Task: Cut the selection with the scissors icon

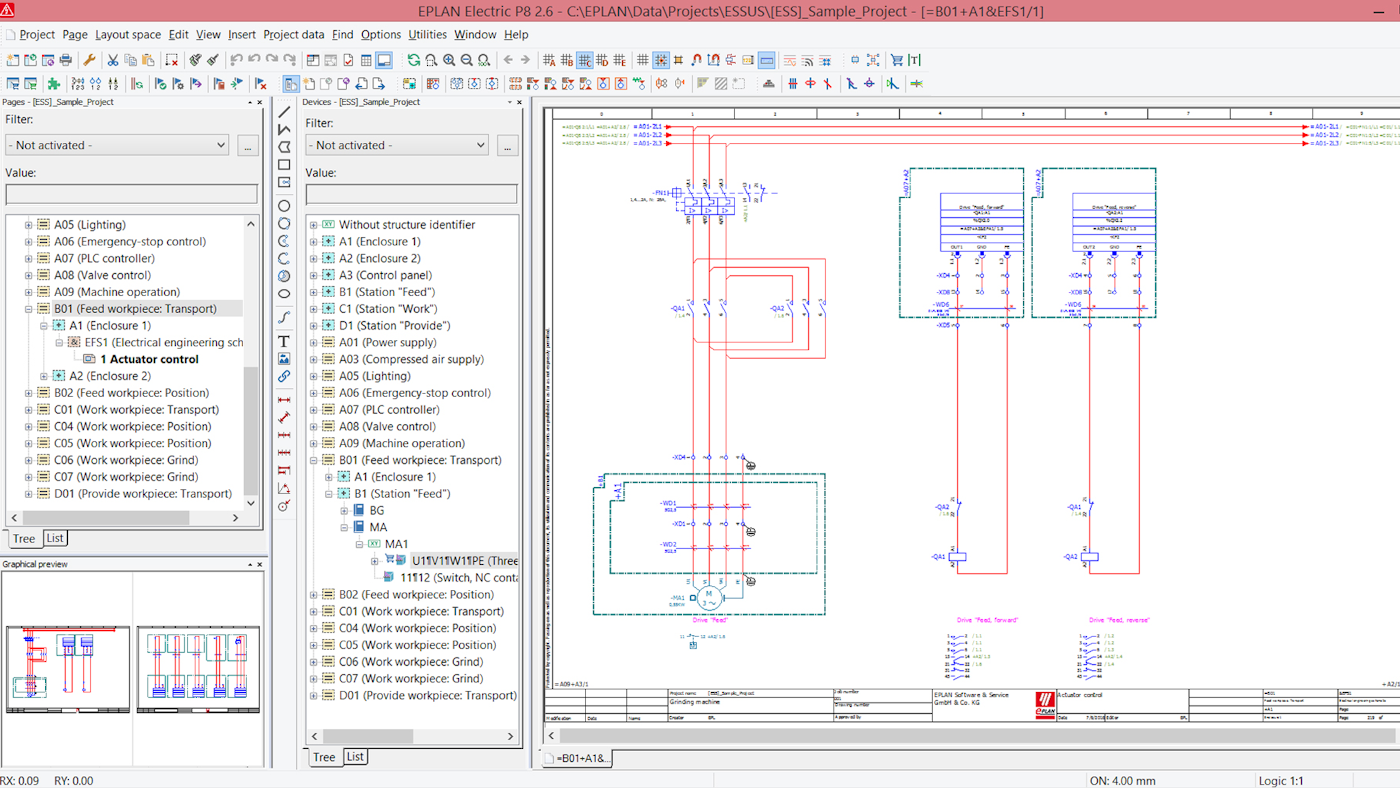Action: tap(114, 59)
